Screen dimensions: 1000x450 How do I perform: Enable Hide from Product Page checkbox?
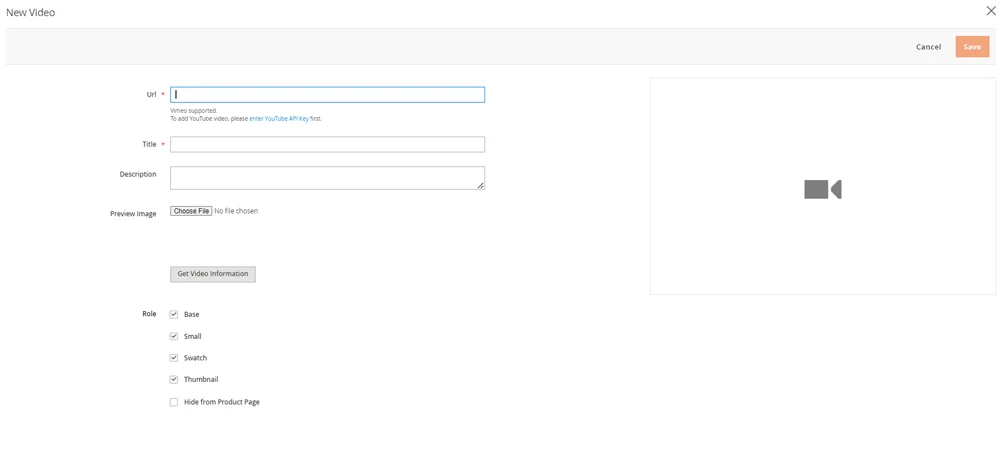click(173, 402)
